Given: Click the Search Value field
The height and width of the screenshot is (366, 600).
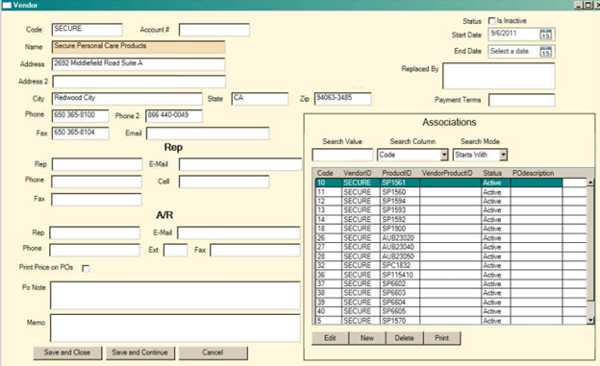Looking at the screenshot, I should coord(342,155).
